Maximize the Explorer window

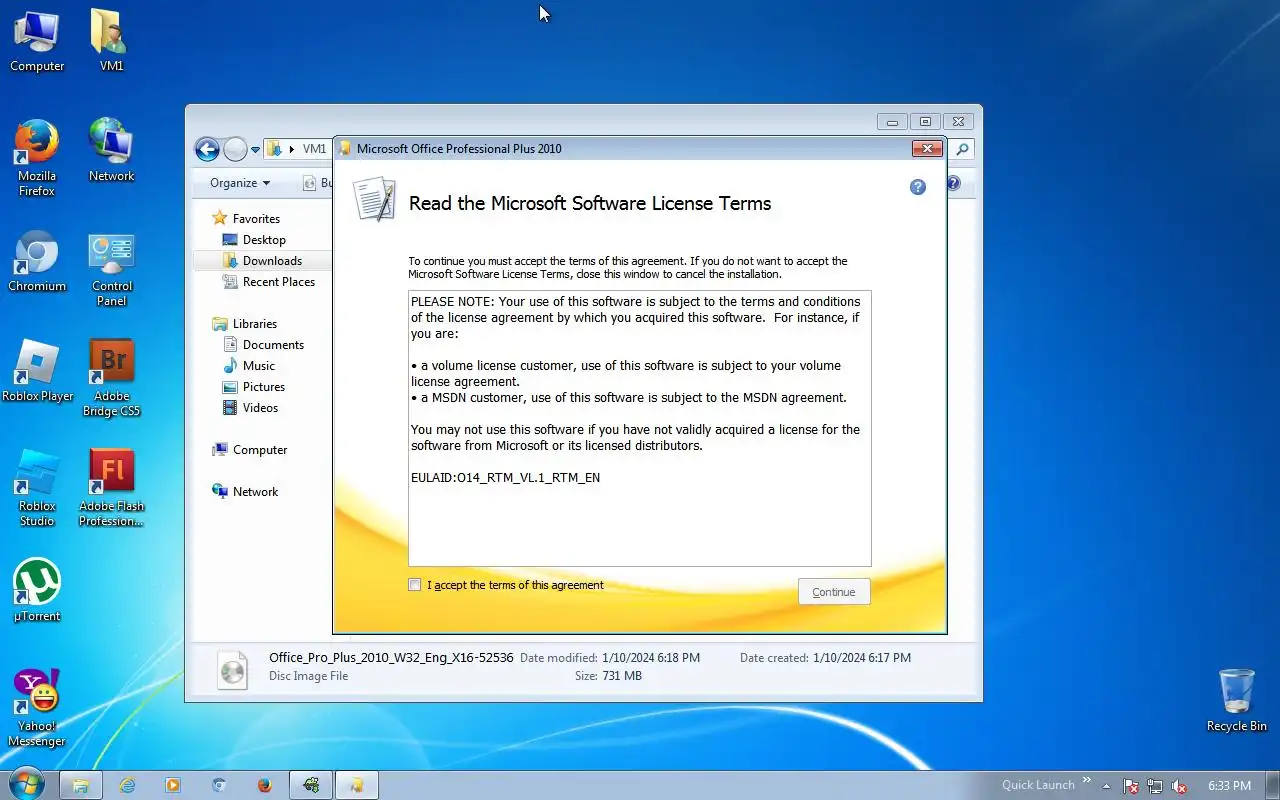925,122
